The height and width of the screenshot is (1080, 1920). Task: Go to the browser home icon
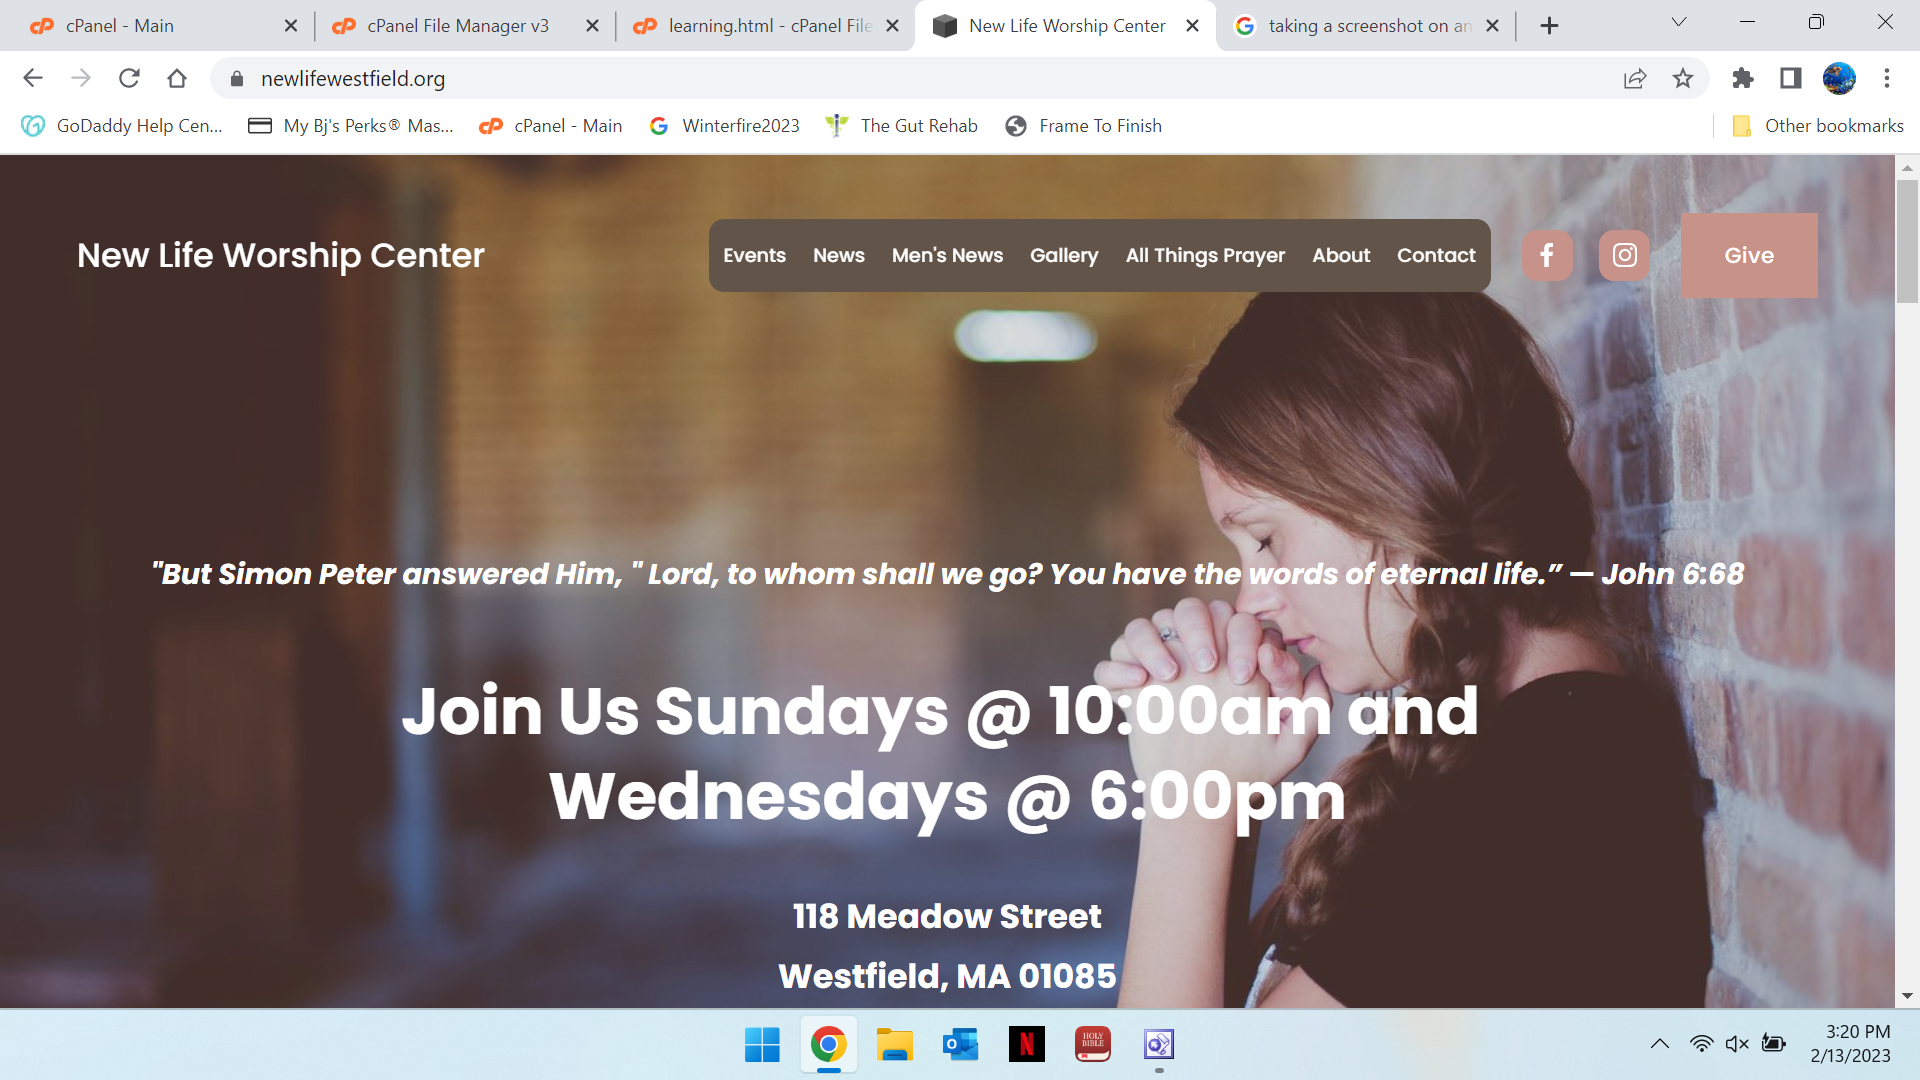pos(177,78)
